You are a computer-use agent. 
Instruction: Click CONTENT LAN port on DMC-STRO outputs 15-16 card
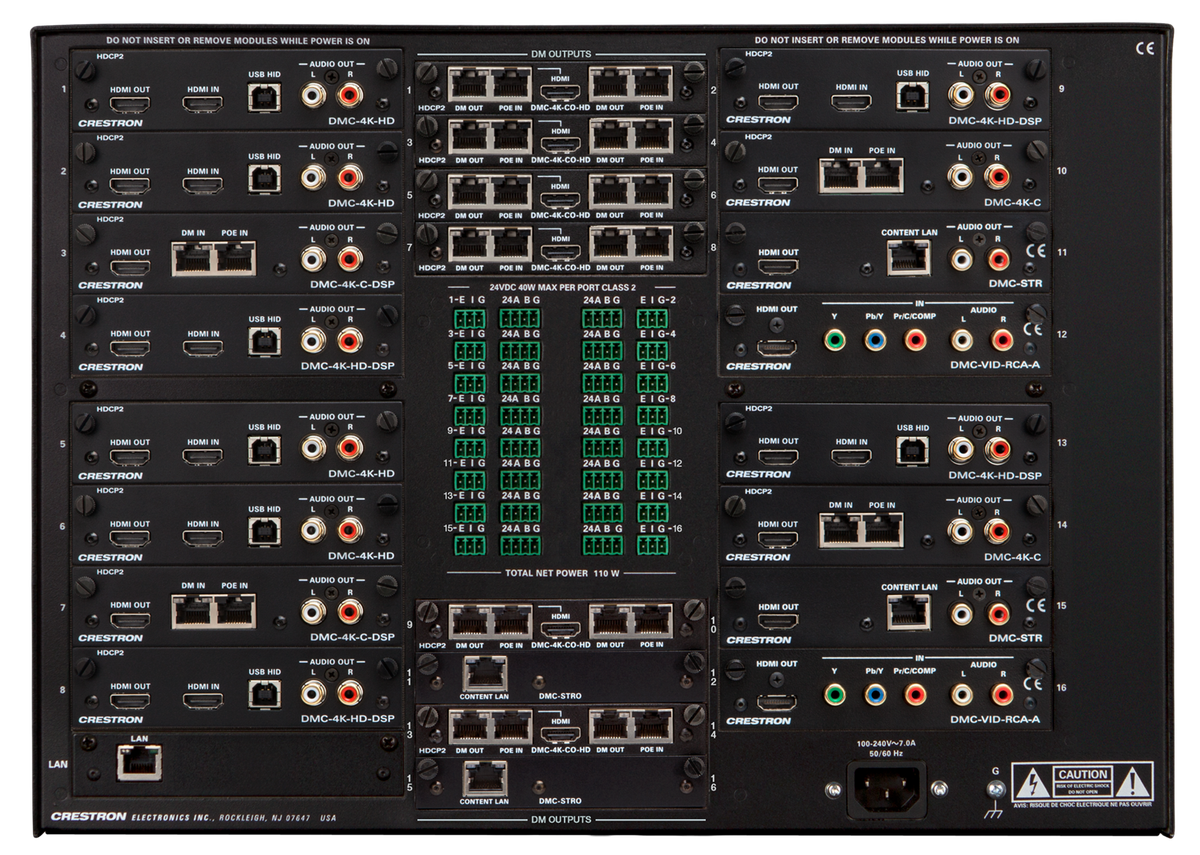(485, 780)
